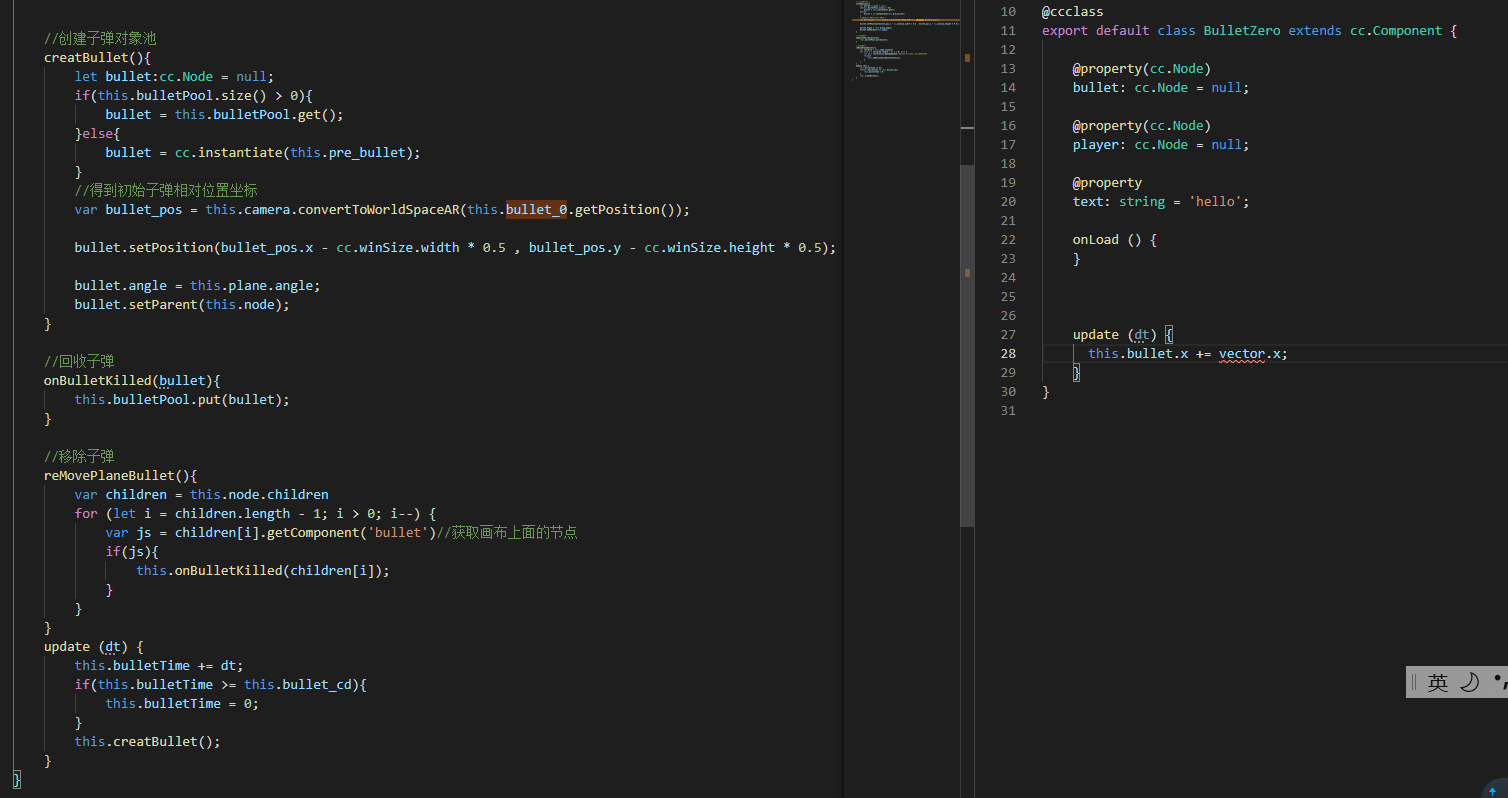
Task: Click the 'player: cc.Node = null;' line
Action: tap(1161, 145)
